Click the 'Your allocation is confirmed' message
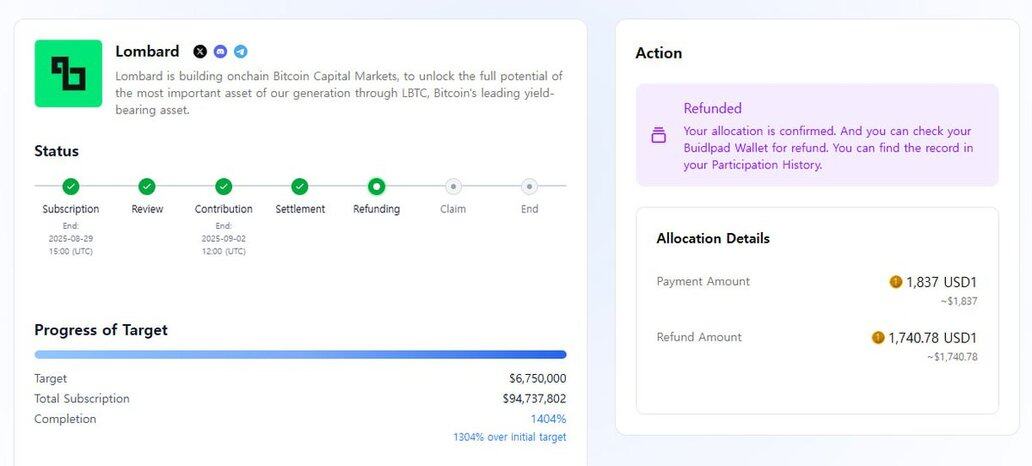1032x466 pixels. point(828,148)
